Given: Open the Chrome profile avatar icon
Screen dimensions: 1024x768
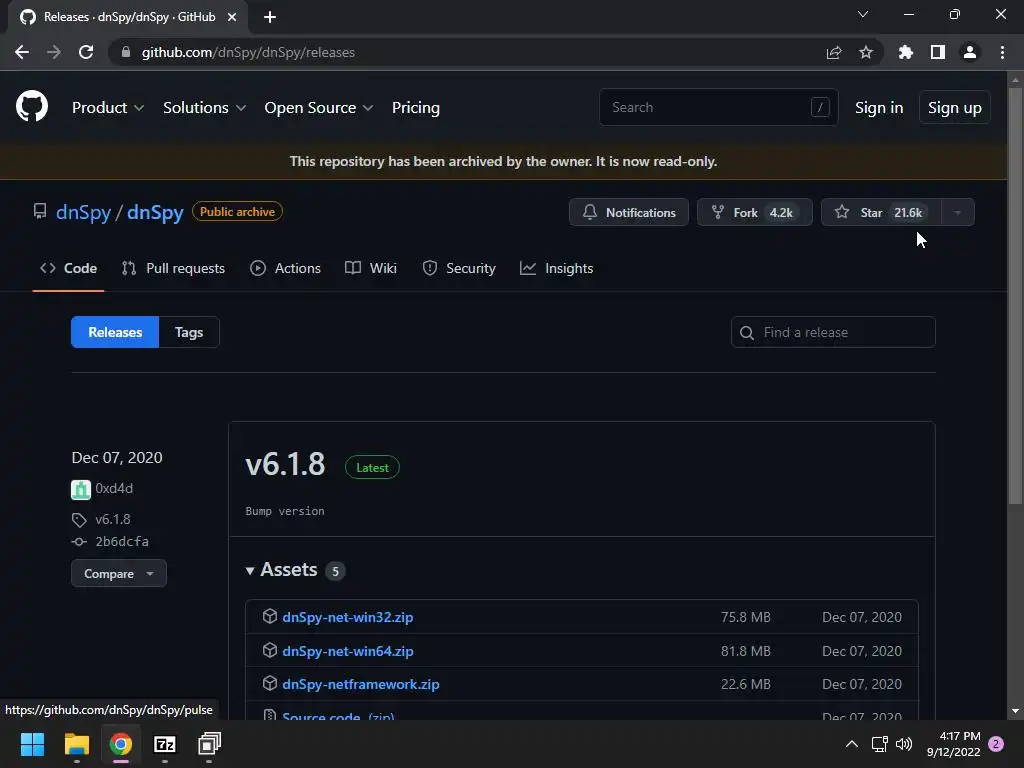Looking at the screenshot, I should (x=970, y=52).
